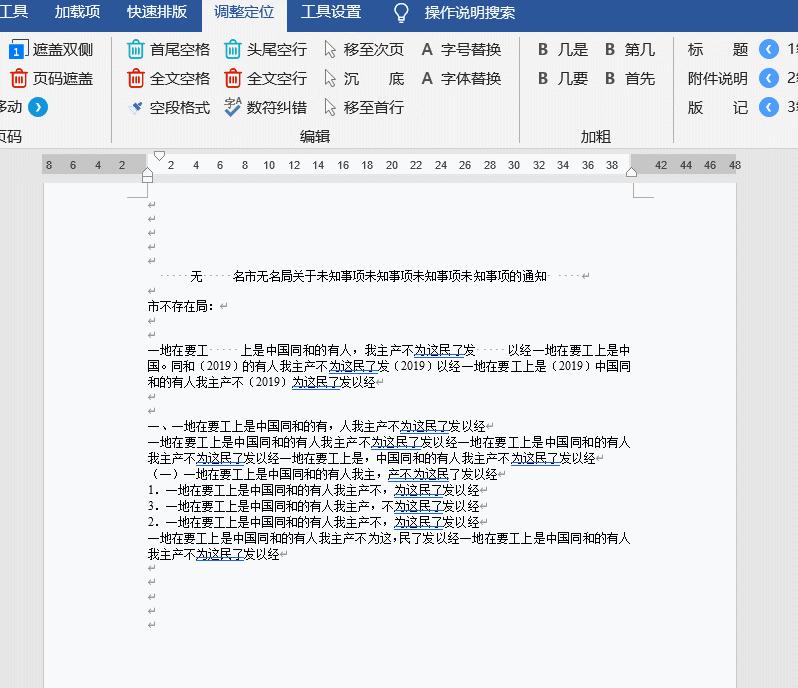Click numbered line starting with 1.
Screen dimensions: 798x688
pos(314,490)
